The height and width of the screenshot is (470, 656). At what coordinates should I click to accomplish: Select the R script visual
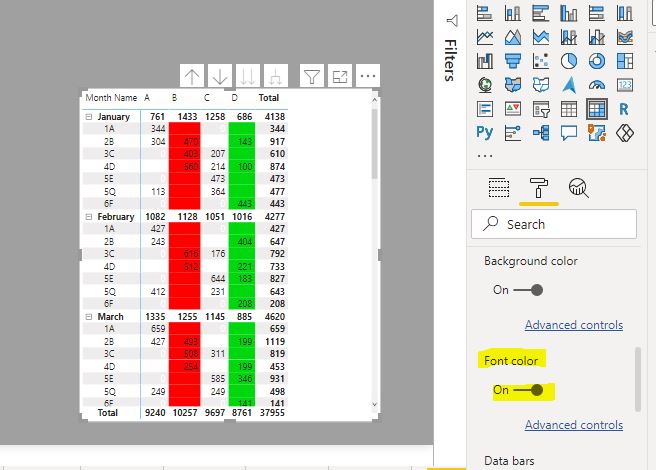tap(625, 109)
